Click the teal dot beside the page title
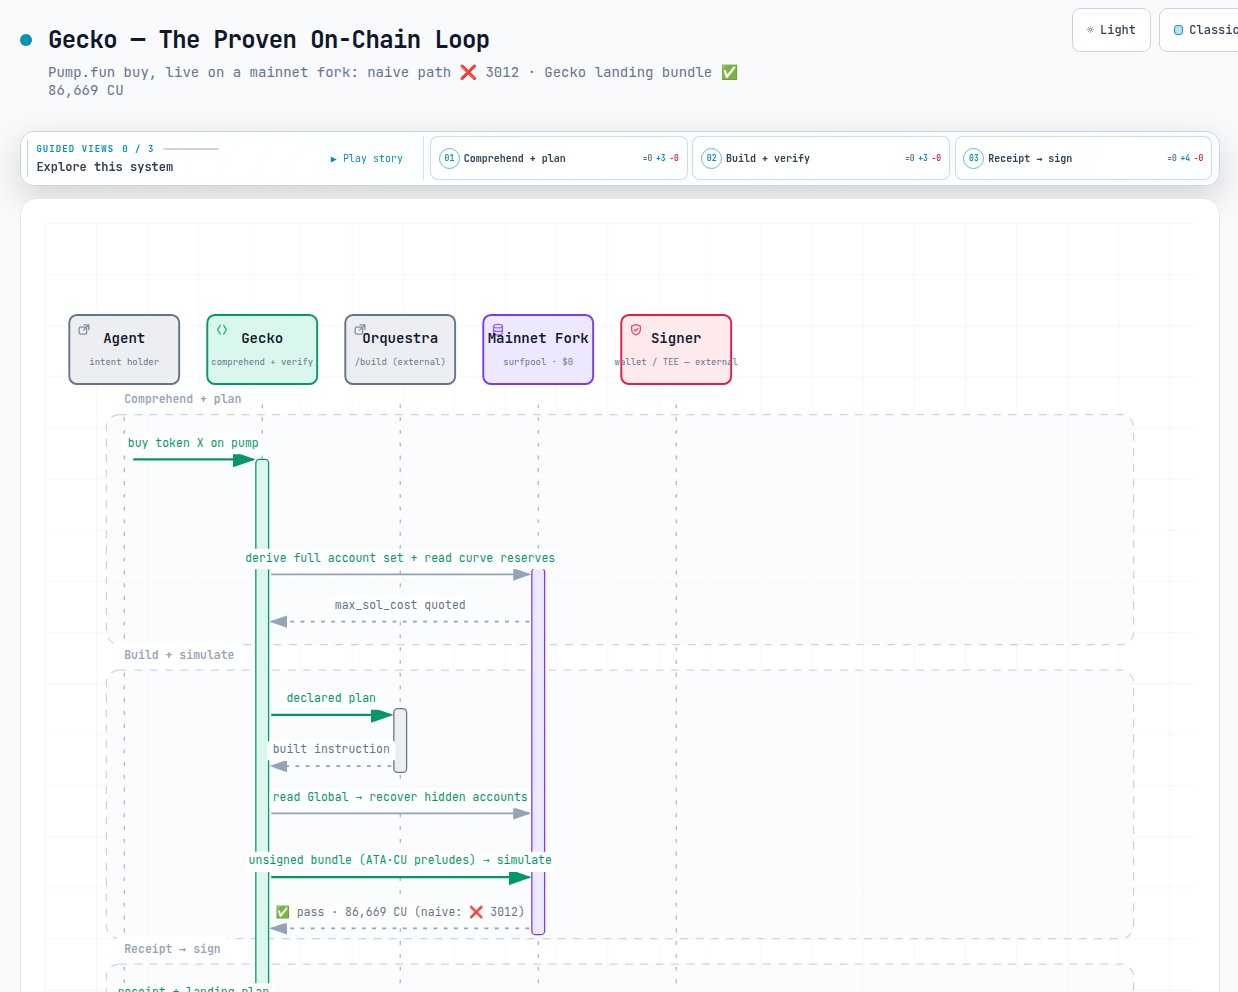The width and height of the screenshot is (1238, 992). [x=27, y=40]
